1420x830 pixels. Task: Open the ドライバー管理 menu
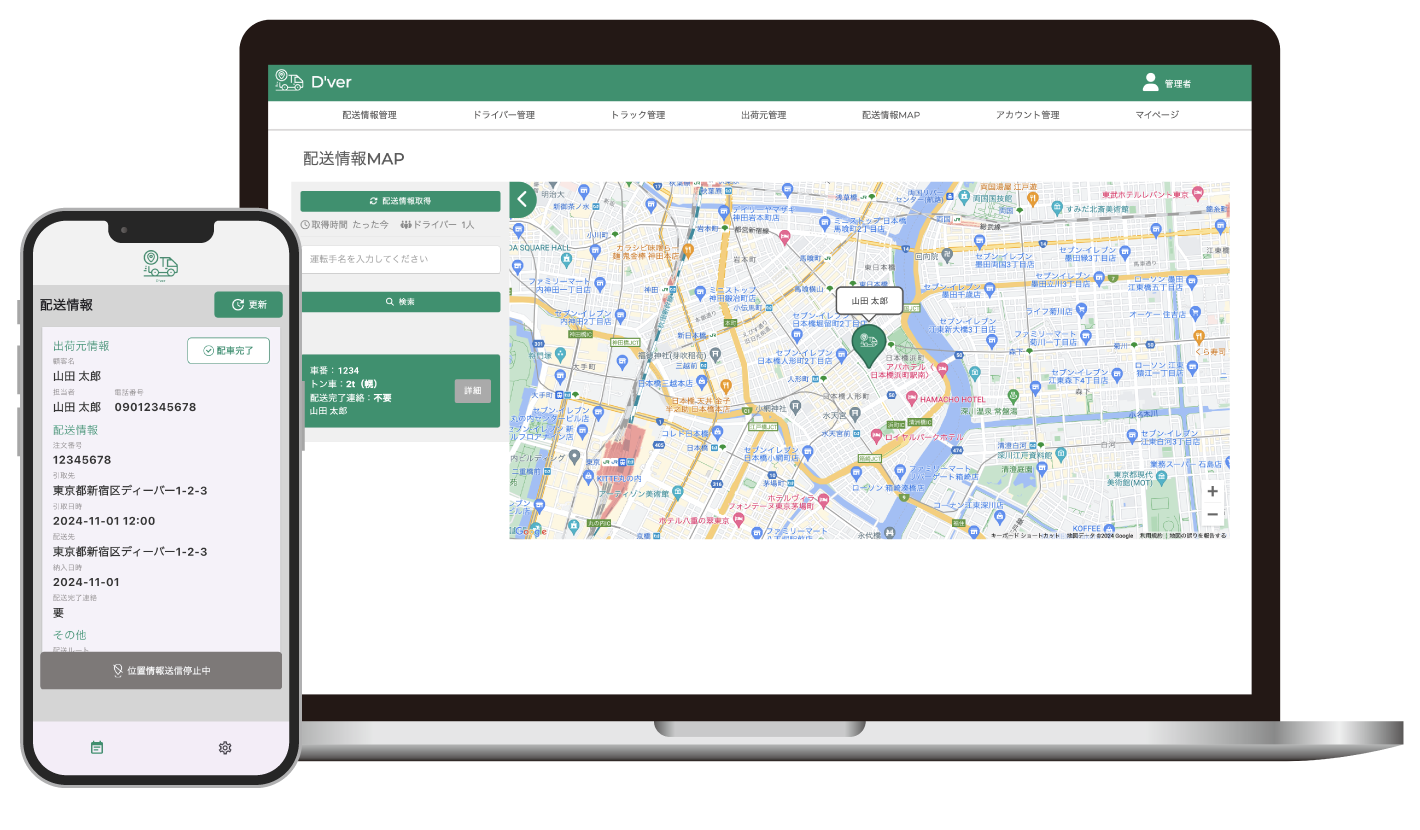coord(503,115)
